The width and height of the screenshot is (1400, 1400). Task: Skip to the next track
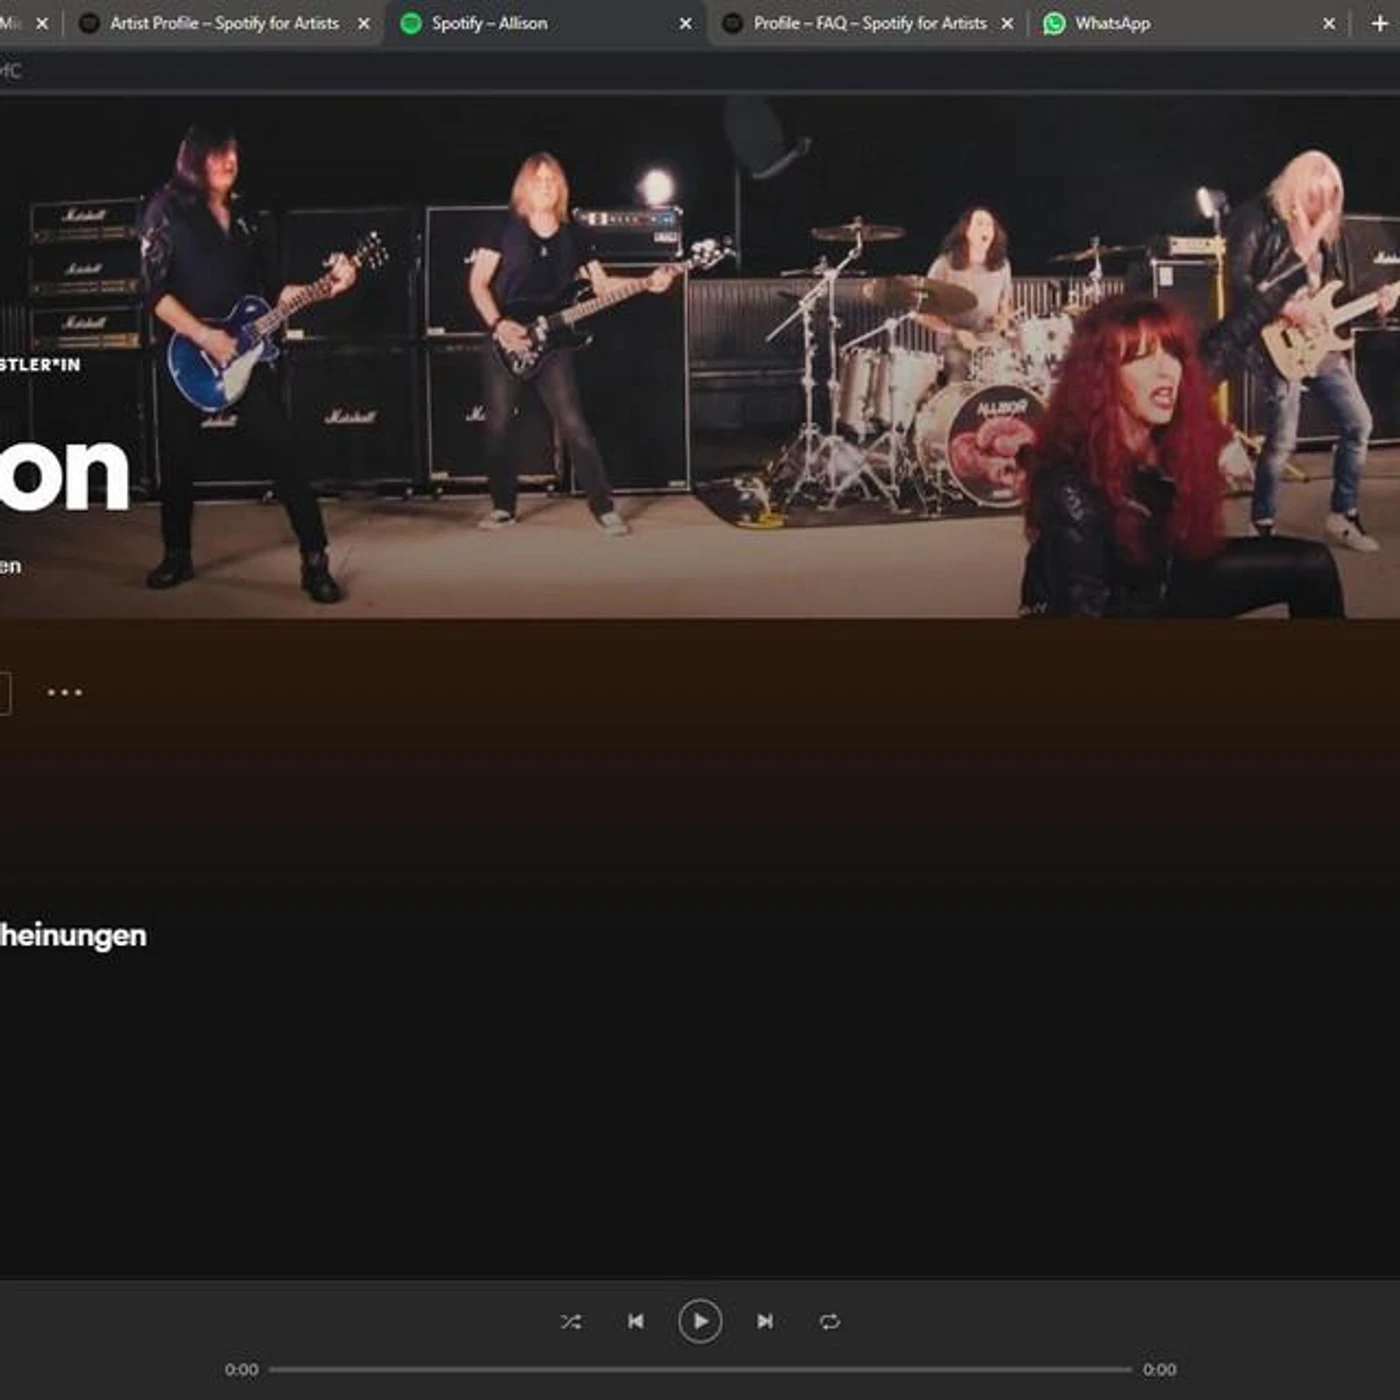(766, 1321)
